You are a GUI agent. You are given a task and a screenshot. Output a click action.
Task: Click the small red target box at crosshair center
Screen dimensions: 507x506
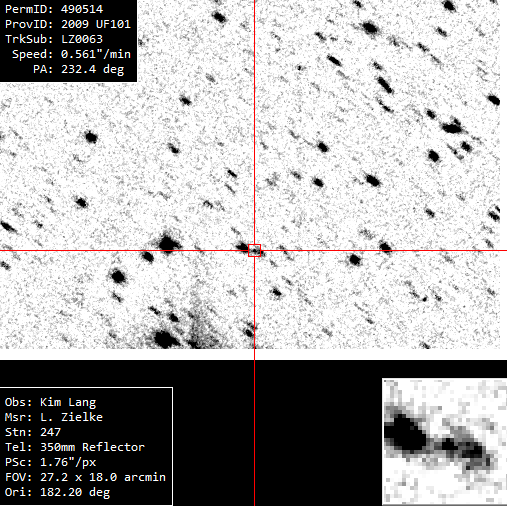tap(254, 250)
